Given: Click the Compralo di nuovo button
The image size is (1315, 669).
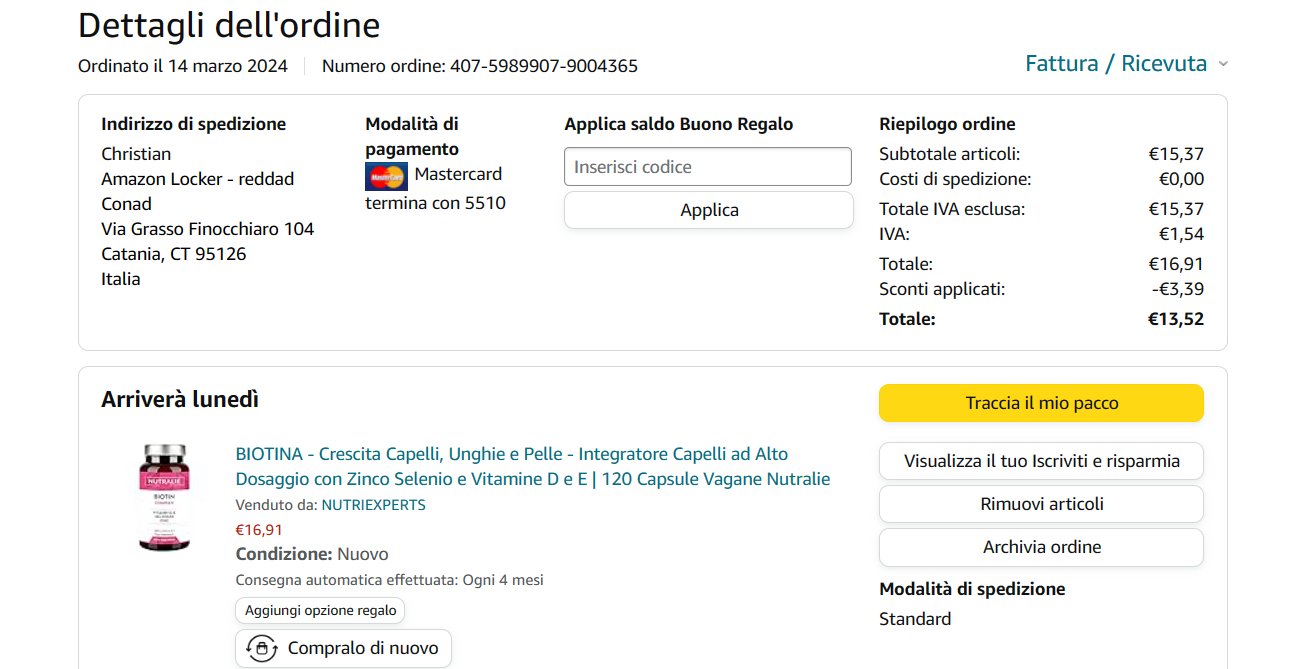Looking at the screenshot, I should (343, 648).
